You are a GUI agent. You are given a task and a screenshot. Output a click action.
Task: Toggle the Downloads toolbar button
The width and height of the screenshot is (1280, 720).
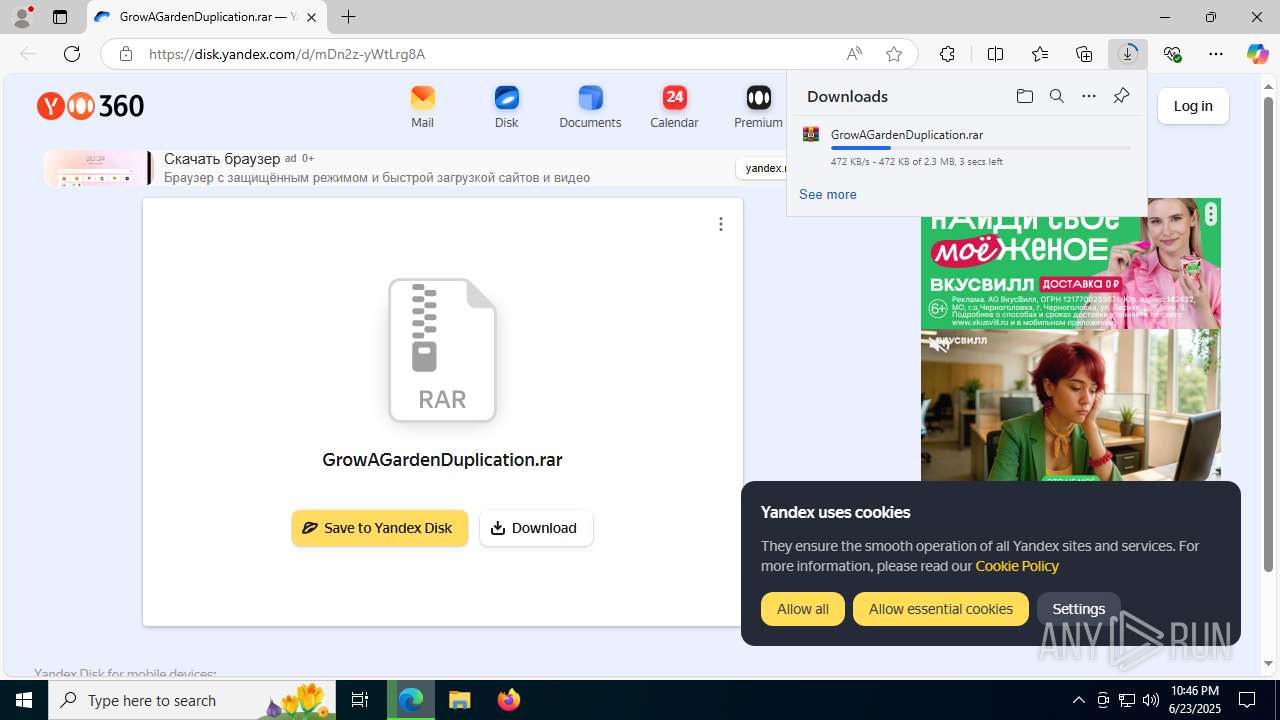pyautogui.click(x=1128, y=54)
